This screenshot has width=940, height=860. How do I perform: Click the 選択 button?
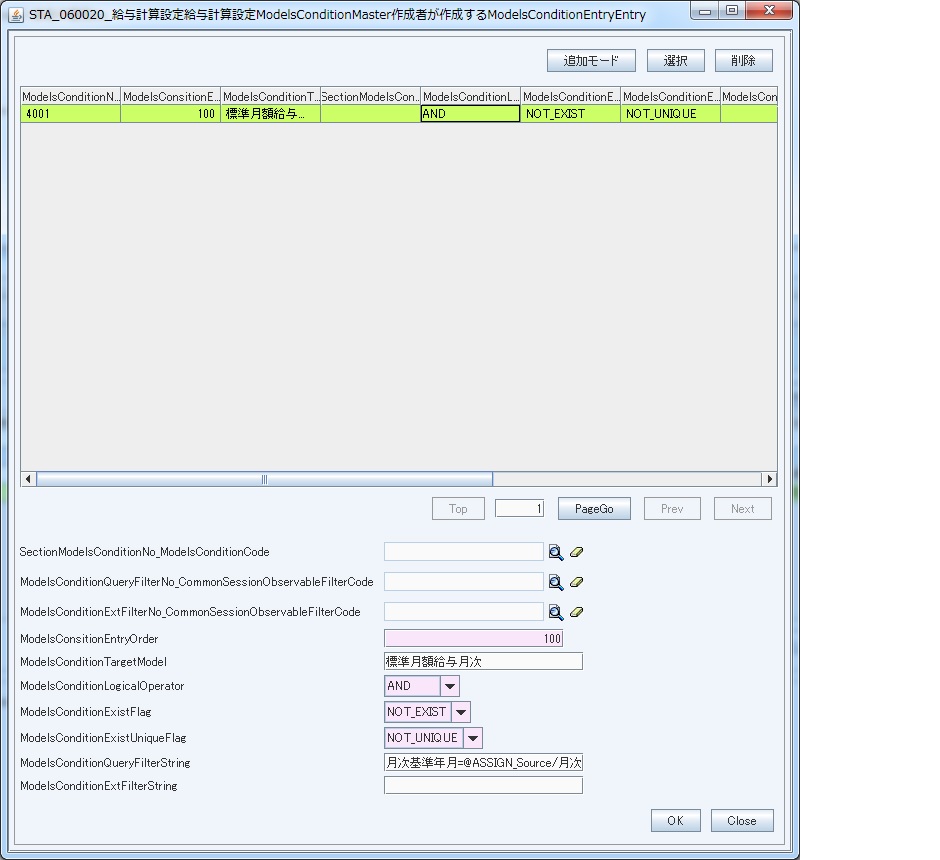click(x=676, y=61)
